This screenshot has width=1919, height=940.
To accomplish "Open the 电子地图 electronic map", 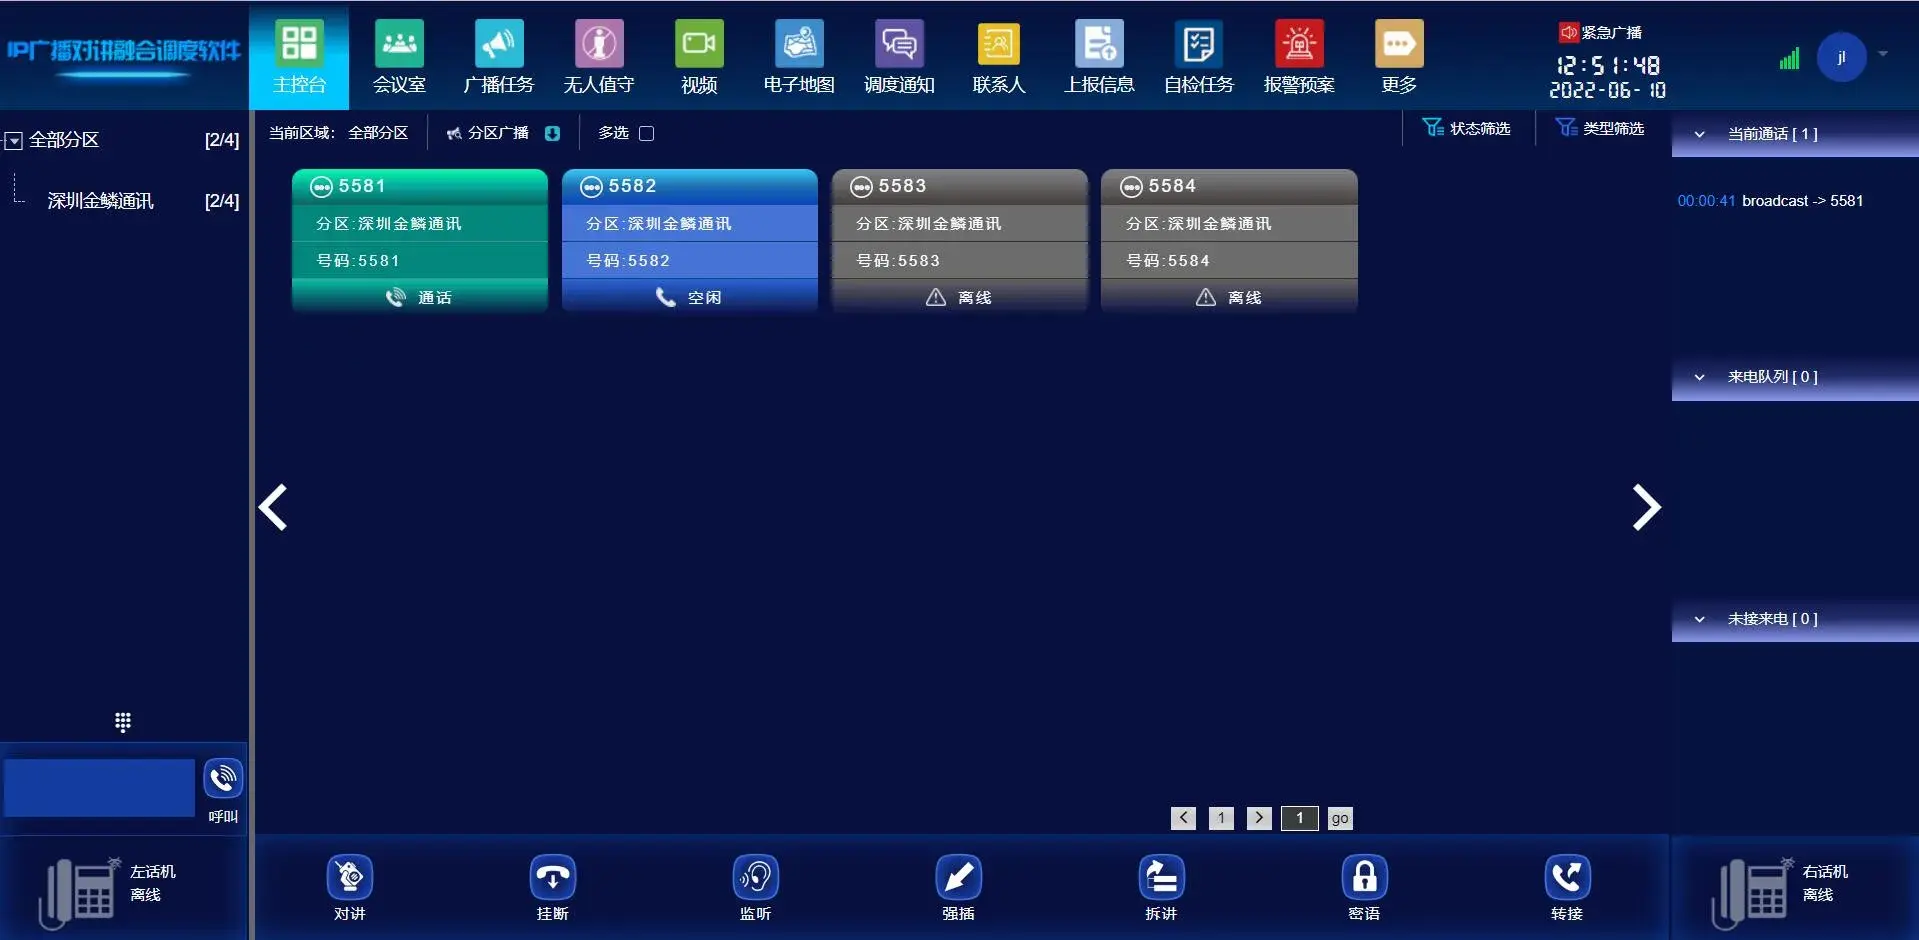I will click(799, 57).
